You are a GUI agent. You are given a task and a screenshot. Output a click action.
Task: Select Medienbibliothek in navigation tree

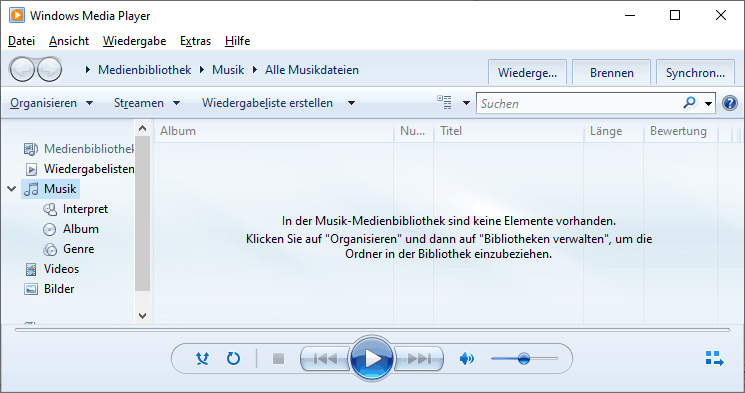89,149
